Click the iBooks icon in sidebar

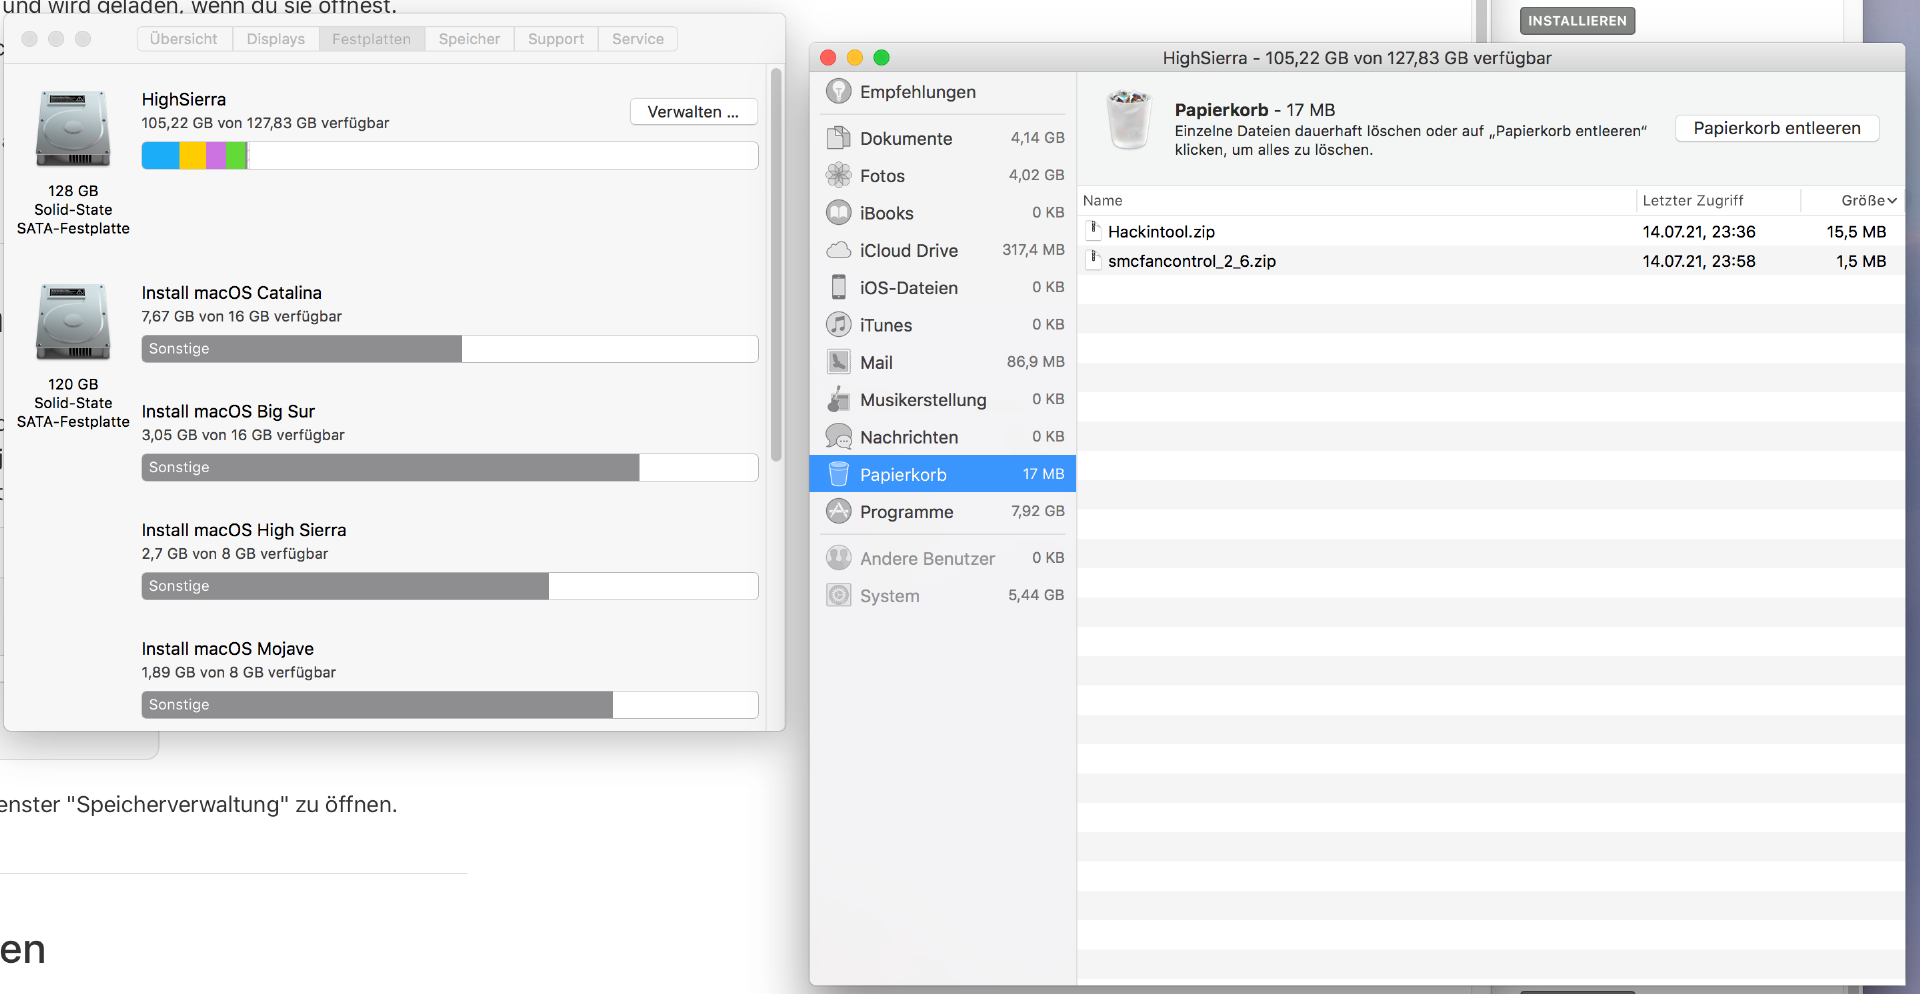pos(839,213)
